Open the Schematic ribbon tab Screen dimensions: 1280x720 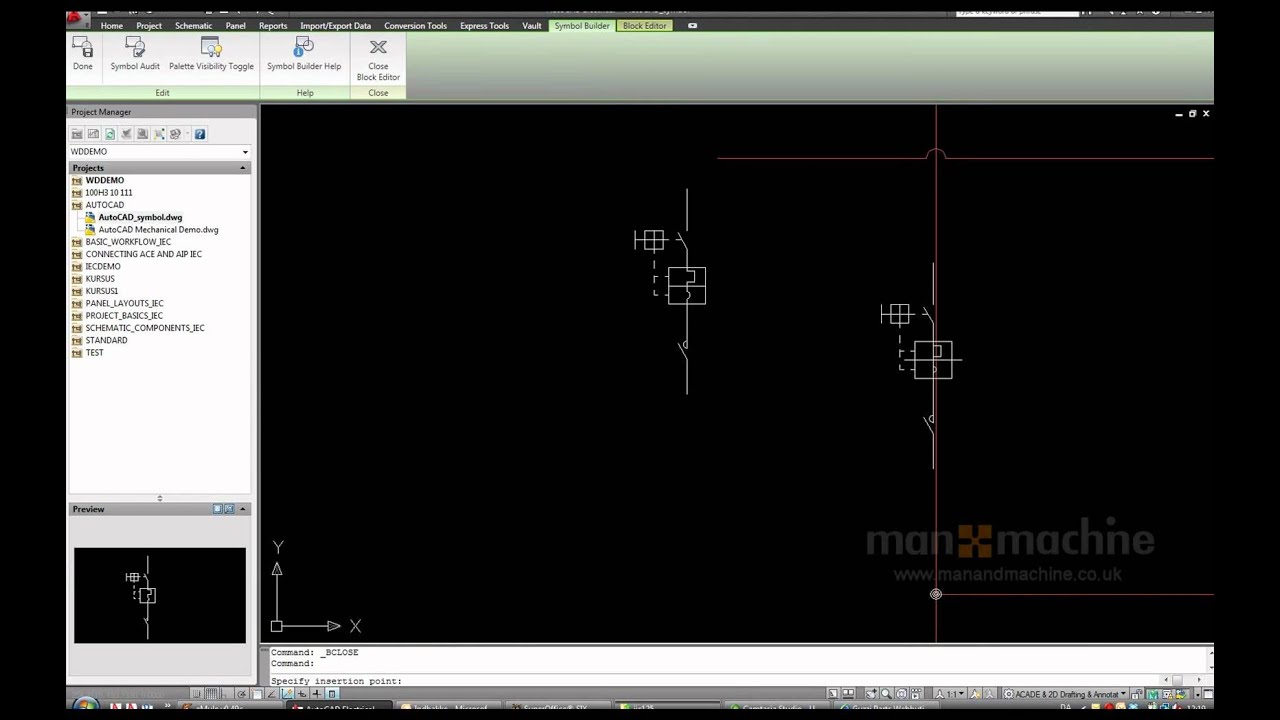point(193,26)
